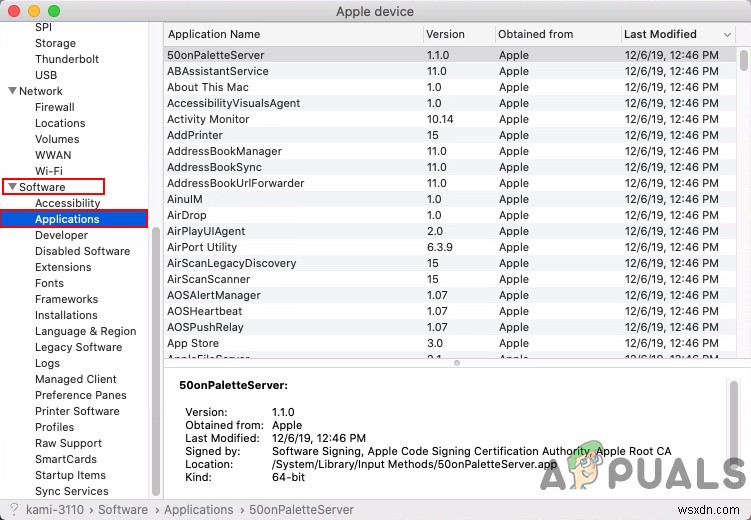This screenshot has height=520, width=751.
Task: Select Accessibility in the sidebar
Action: 68,203
